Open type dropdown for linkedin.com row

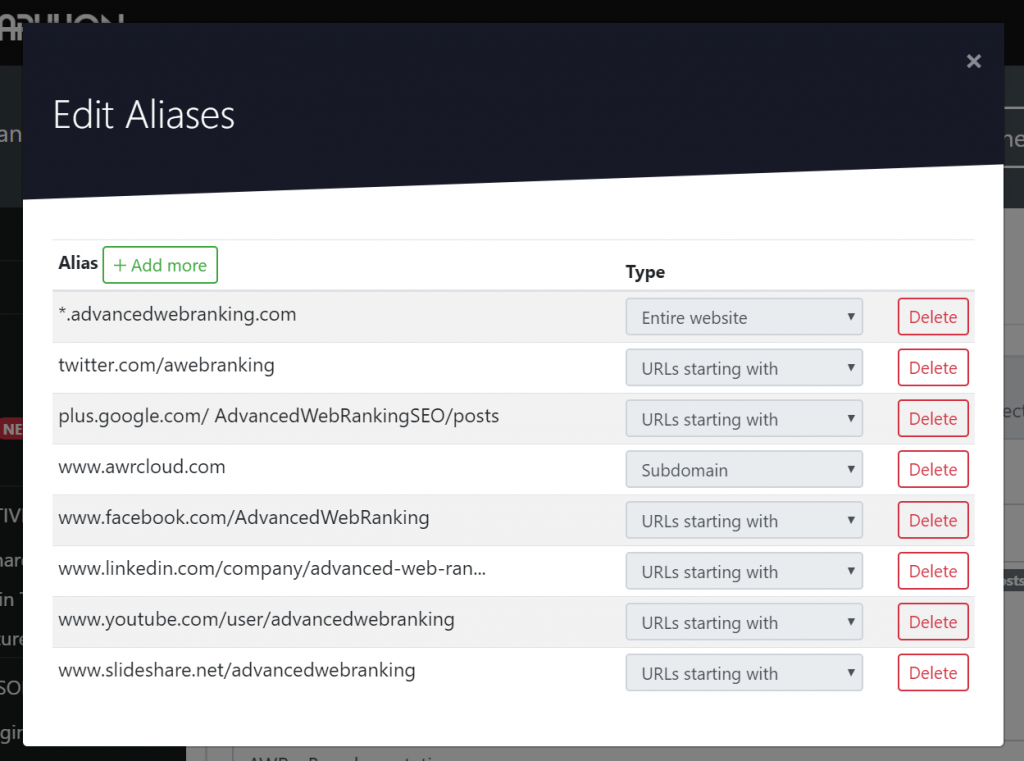click(744, 571)
